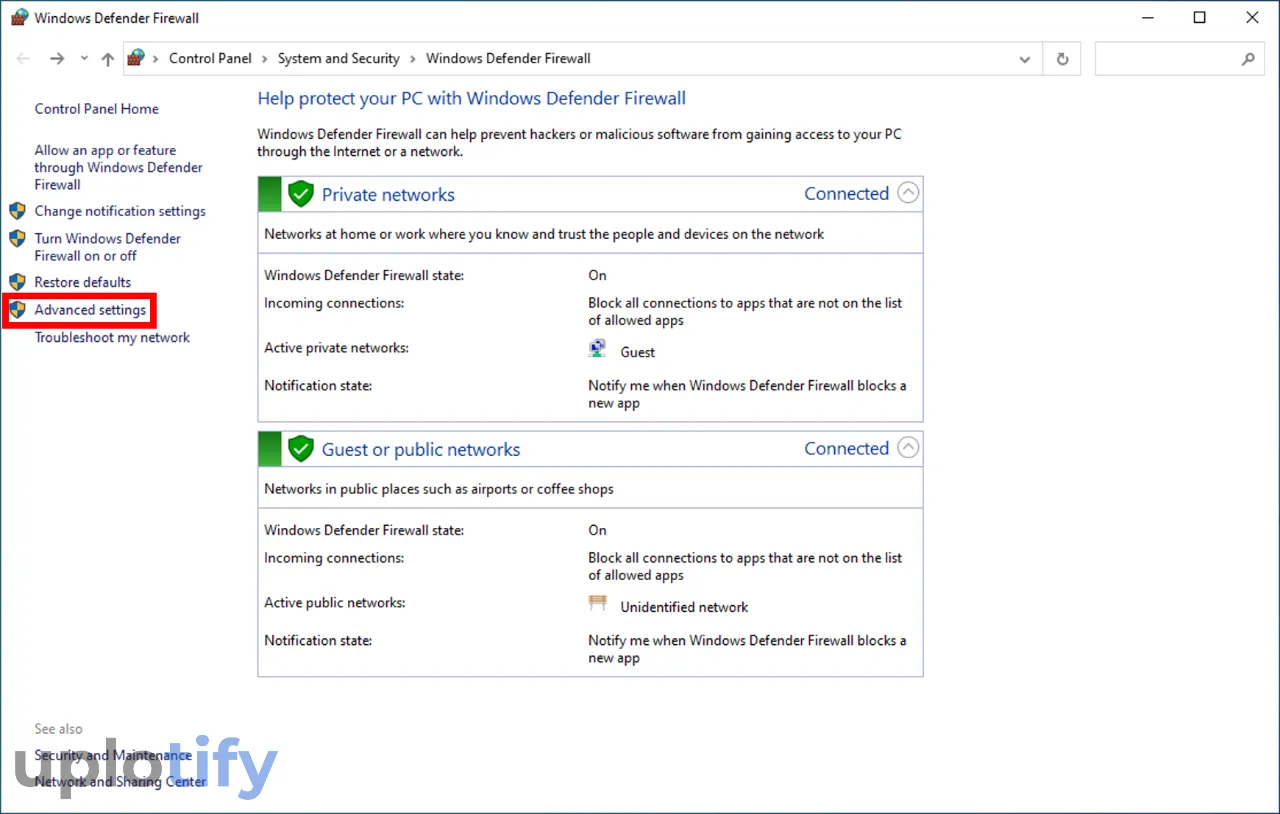The width and height of the screenshot is (1280, 814).
Task: Click shield icon beside Change notification settings
Action: click(17, 211)
